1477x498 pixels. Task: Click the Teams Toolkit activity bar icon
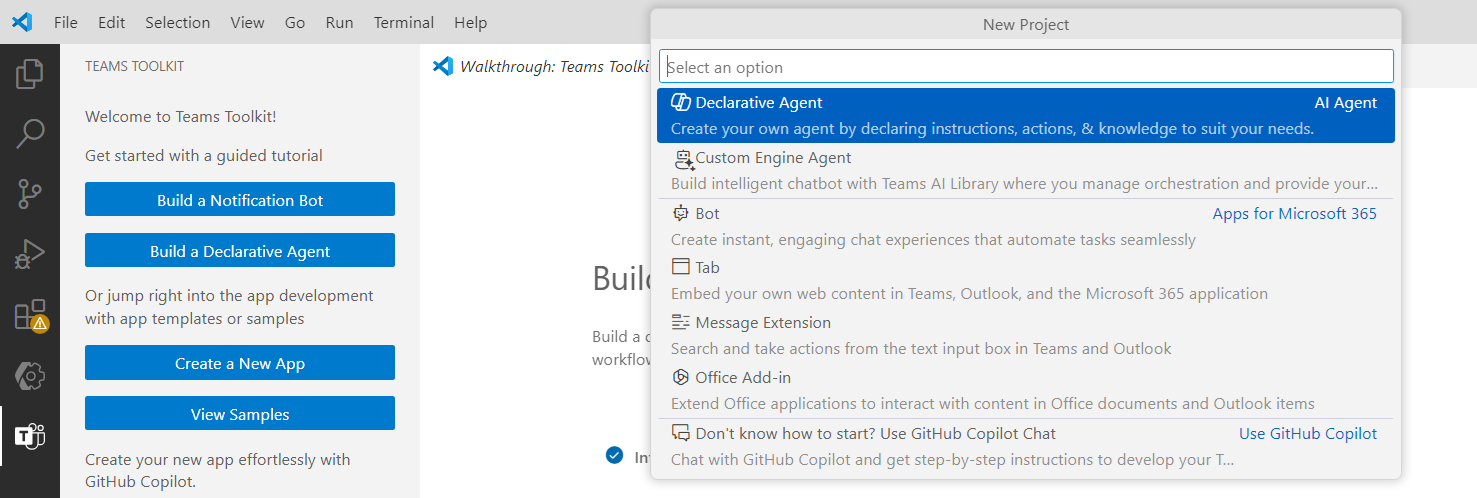(30, 436)
